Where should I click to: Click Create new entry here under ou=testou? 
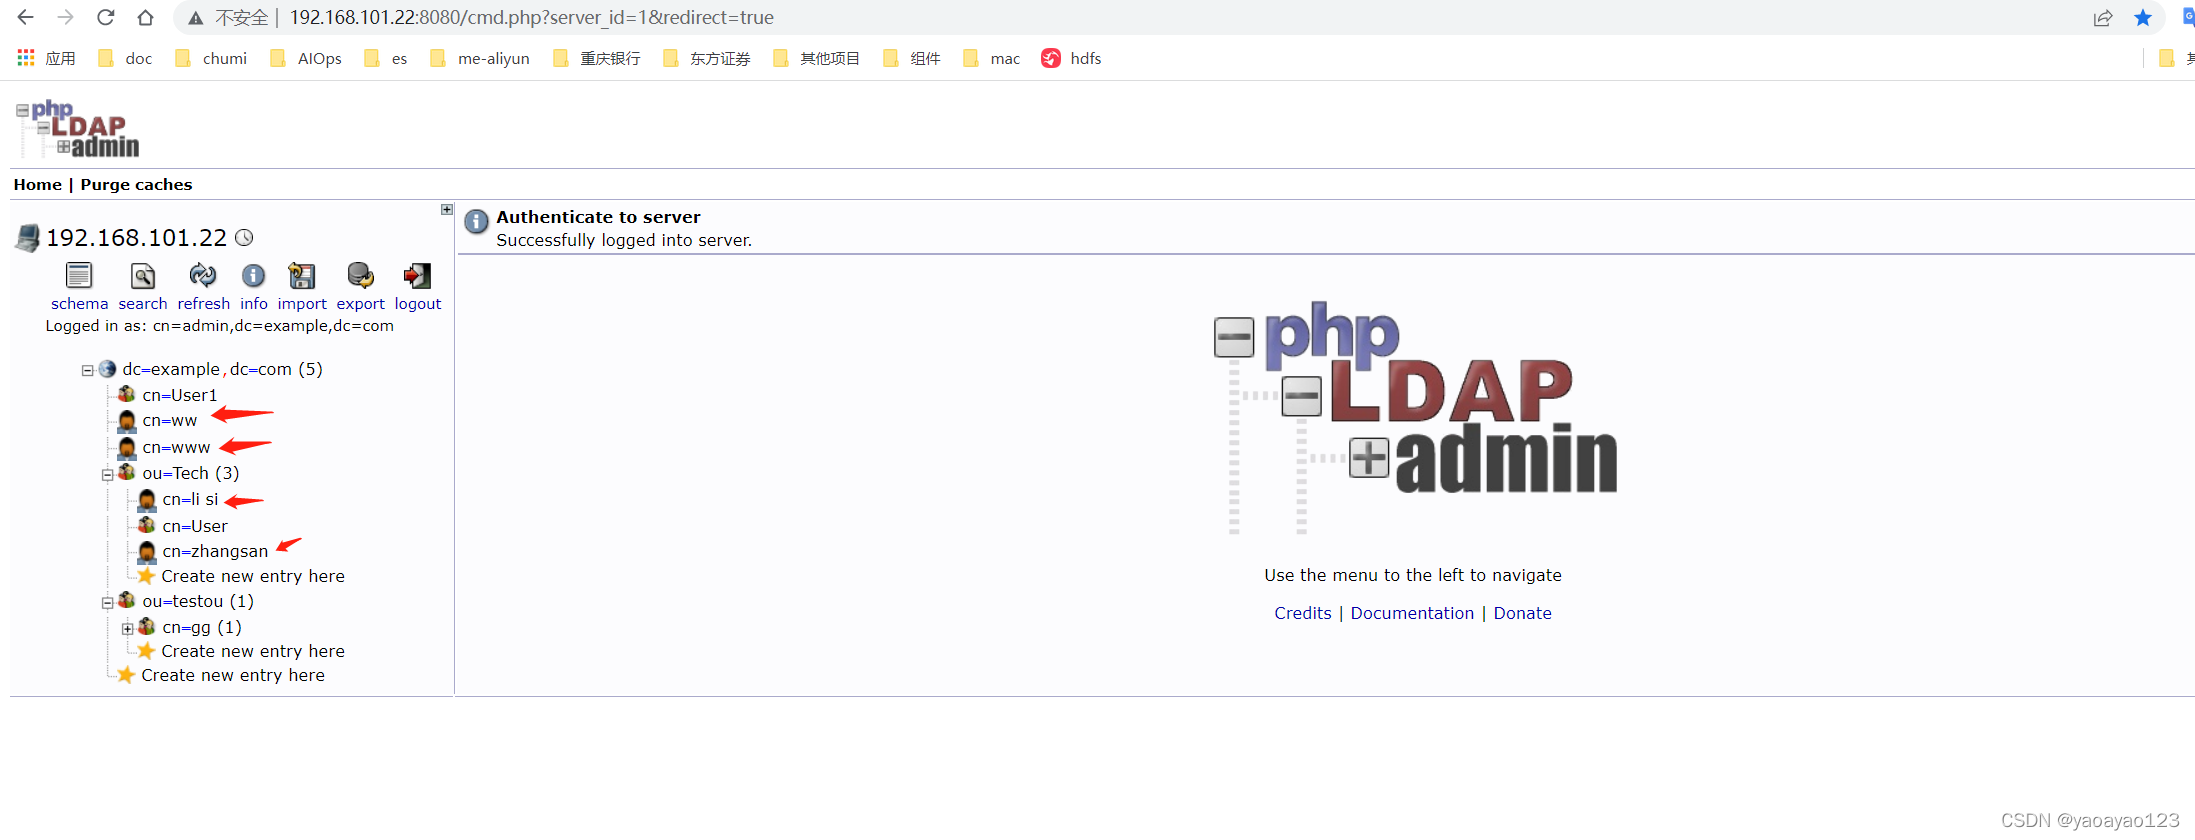253,651
